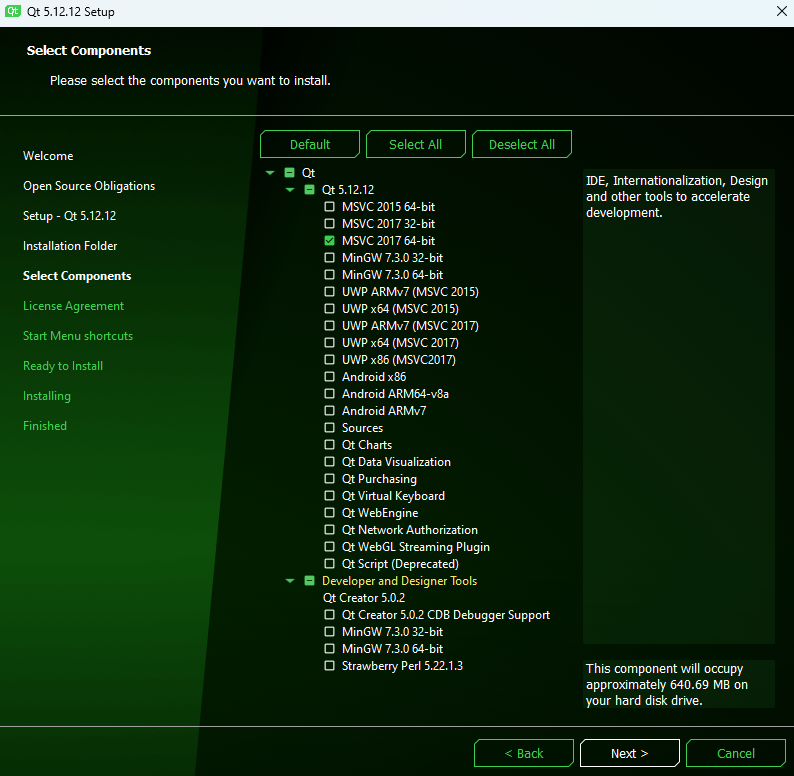
Task: Check the Android x86 checkbox
Action: [x=329, y=377]
